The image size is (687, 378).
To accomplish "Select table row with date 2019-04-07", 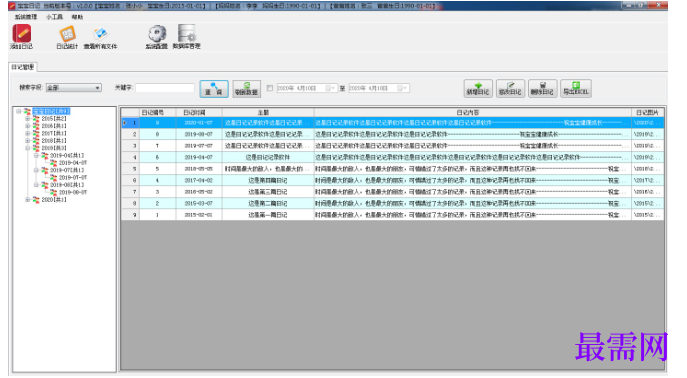I will coord(393,157).
